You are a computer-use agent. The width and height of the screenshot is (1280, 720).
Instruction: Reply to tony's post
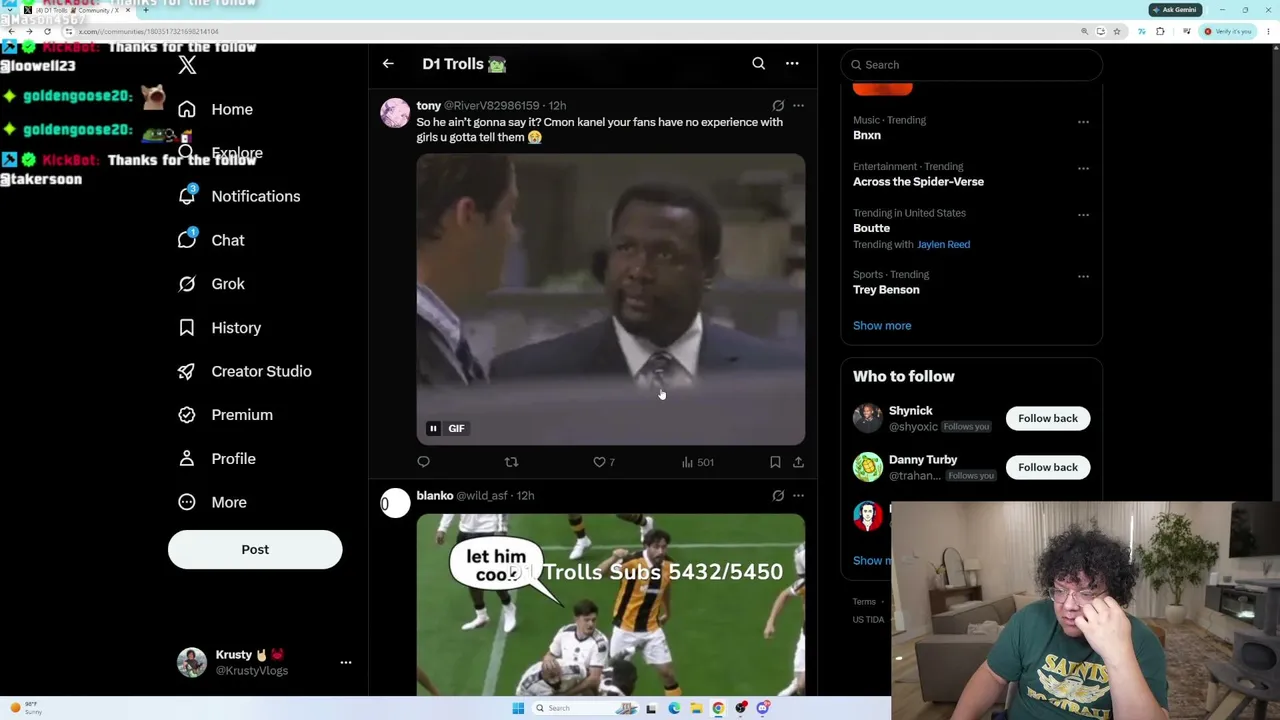[x=424, y=462]
